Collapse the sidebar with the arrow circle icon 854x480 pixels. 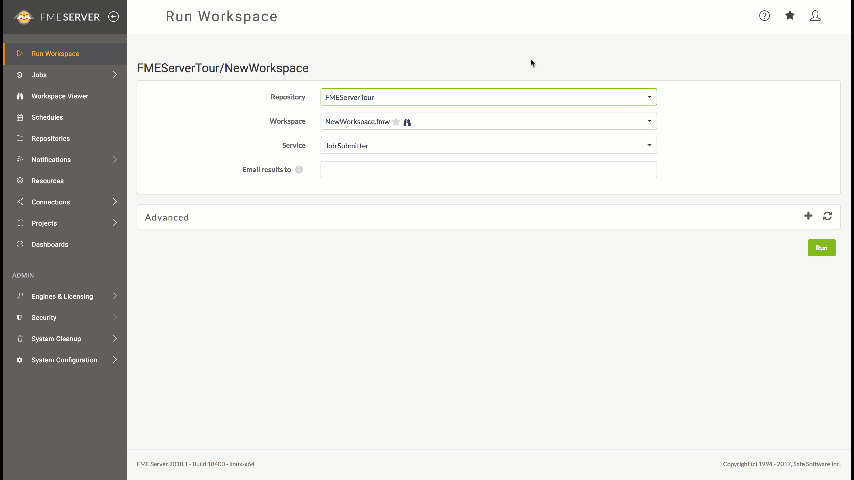[113, 17]
